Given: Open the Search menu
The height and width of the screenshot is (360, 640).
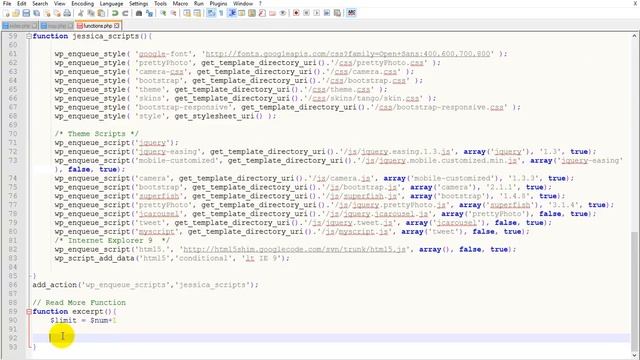Looking at the screenshot, I should click(x=40, y=3).
